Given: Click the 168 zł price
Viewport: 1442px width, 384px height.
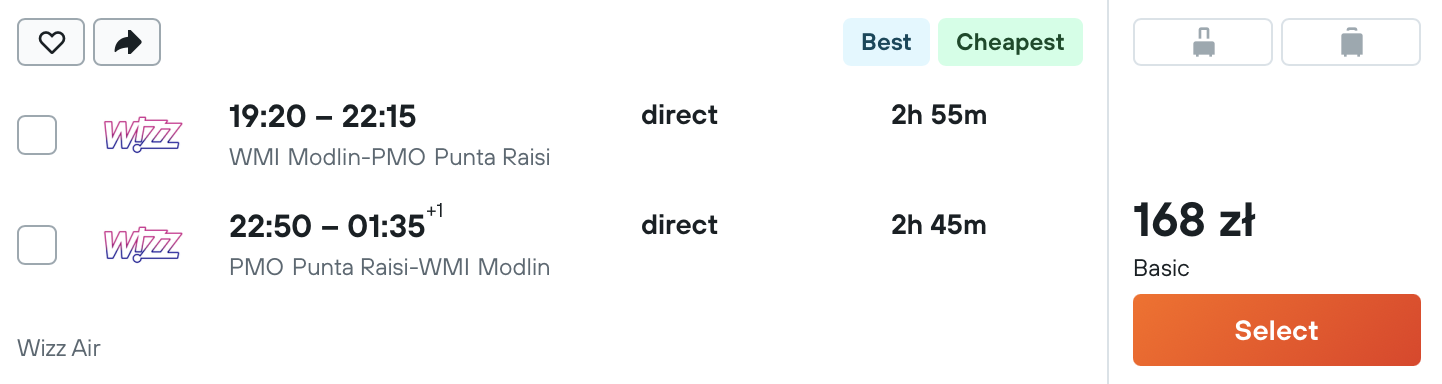Looking at the screenshot, I should [x=1194, y=221].
